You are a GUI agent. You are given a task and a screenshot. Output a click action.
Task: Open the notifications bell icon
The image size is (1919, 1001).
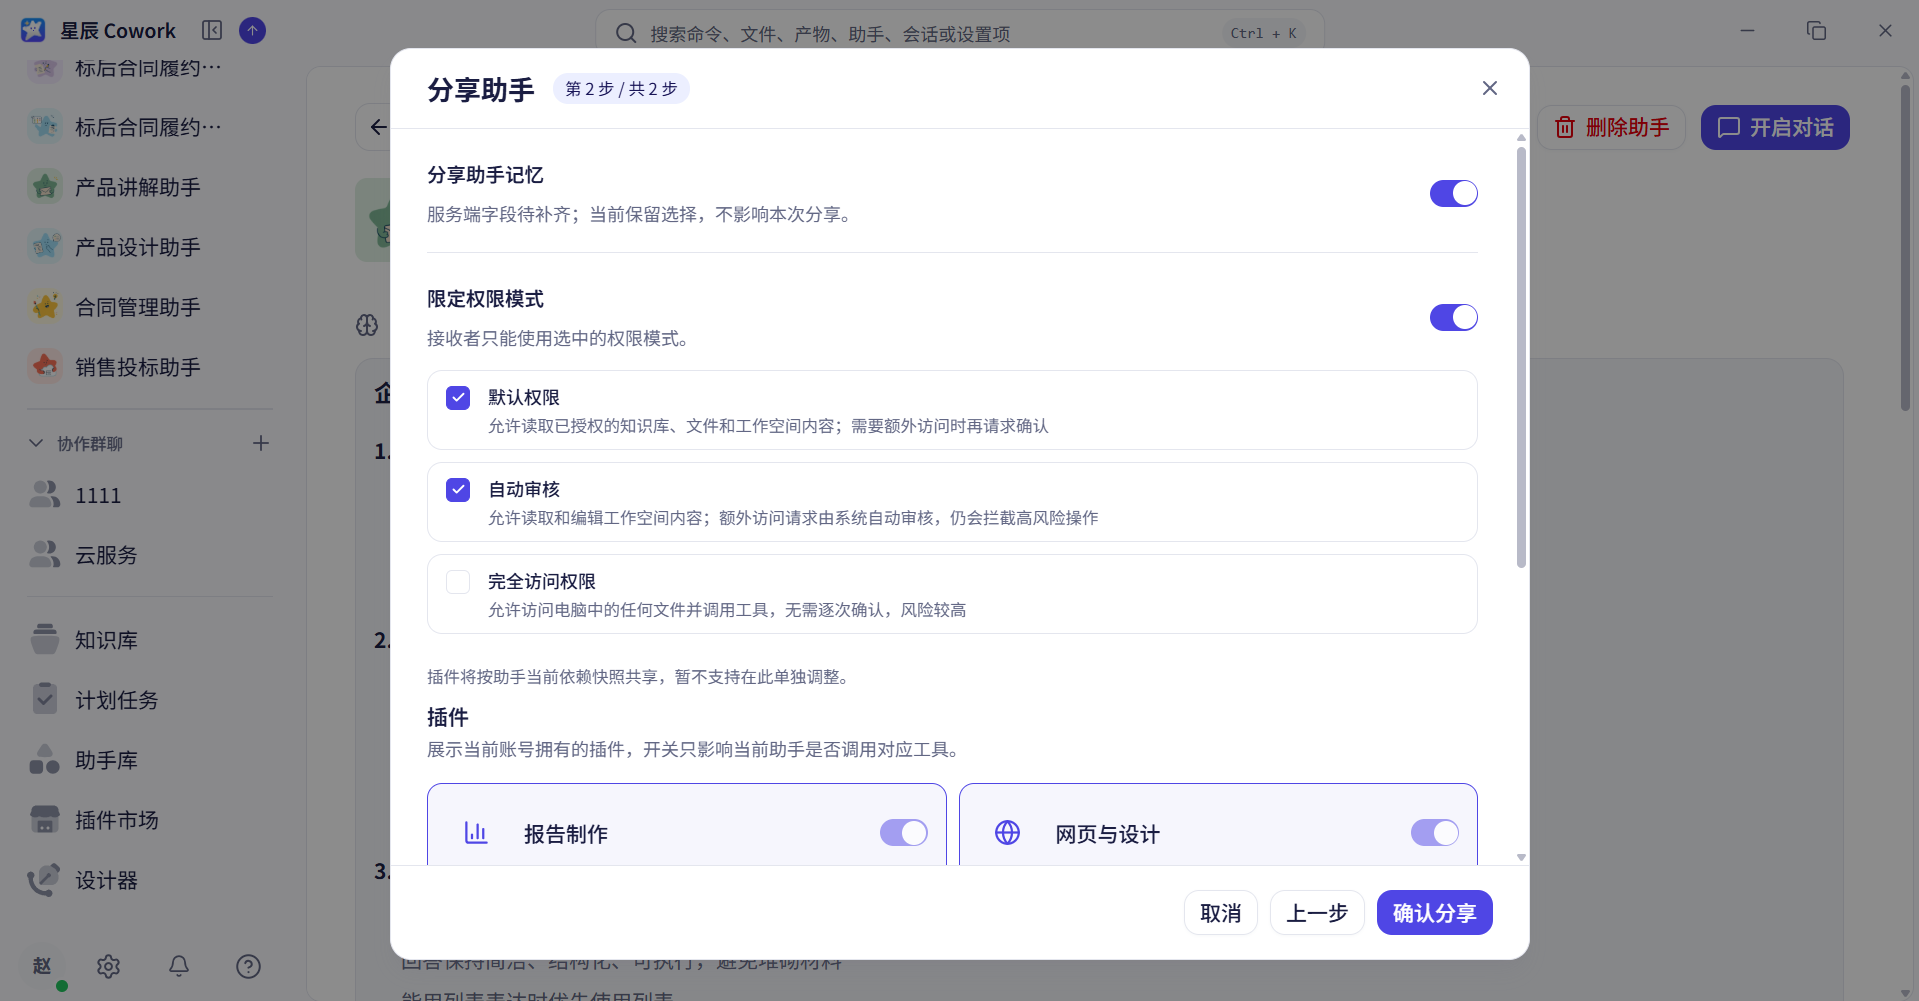click(179, 966)
